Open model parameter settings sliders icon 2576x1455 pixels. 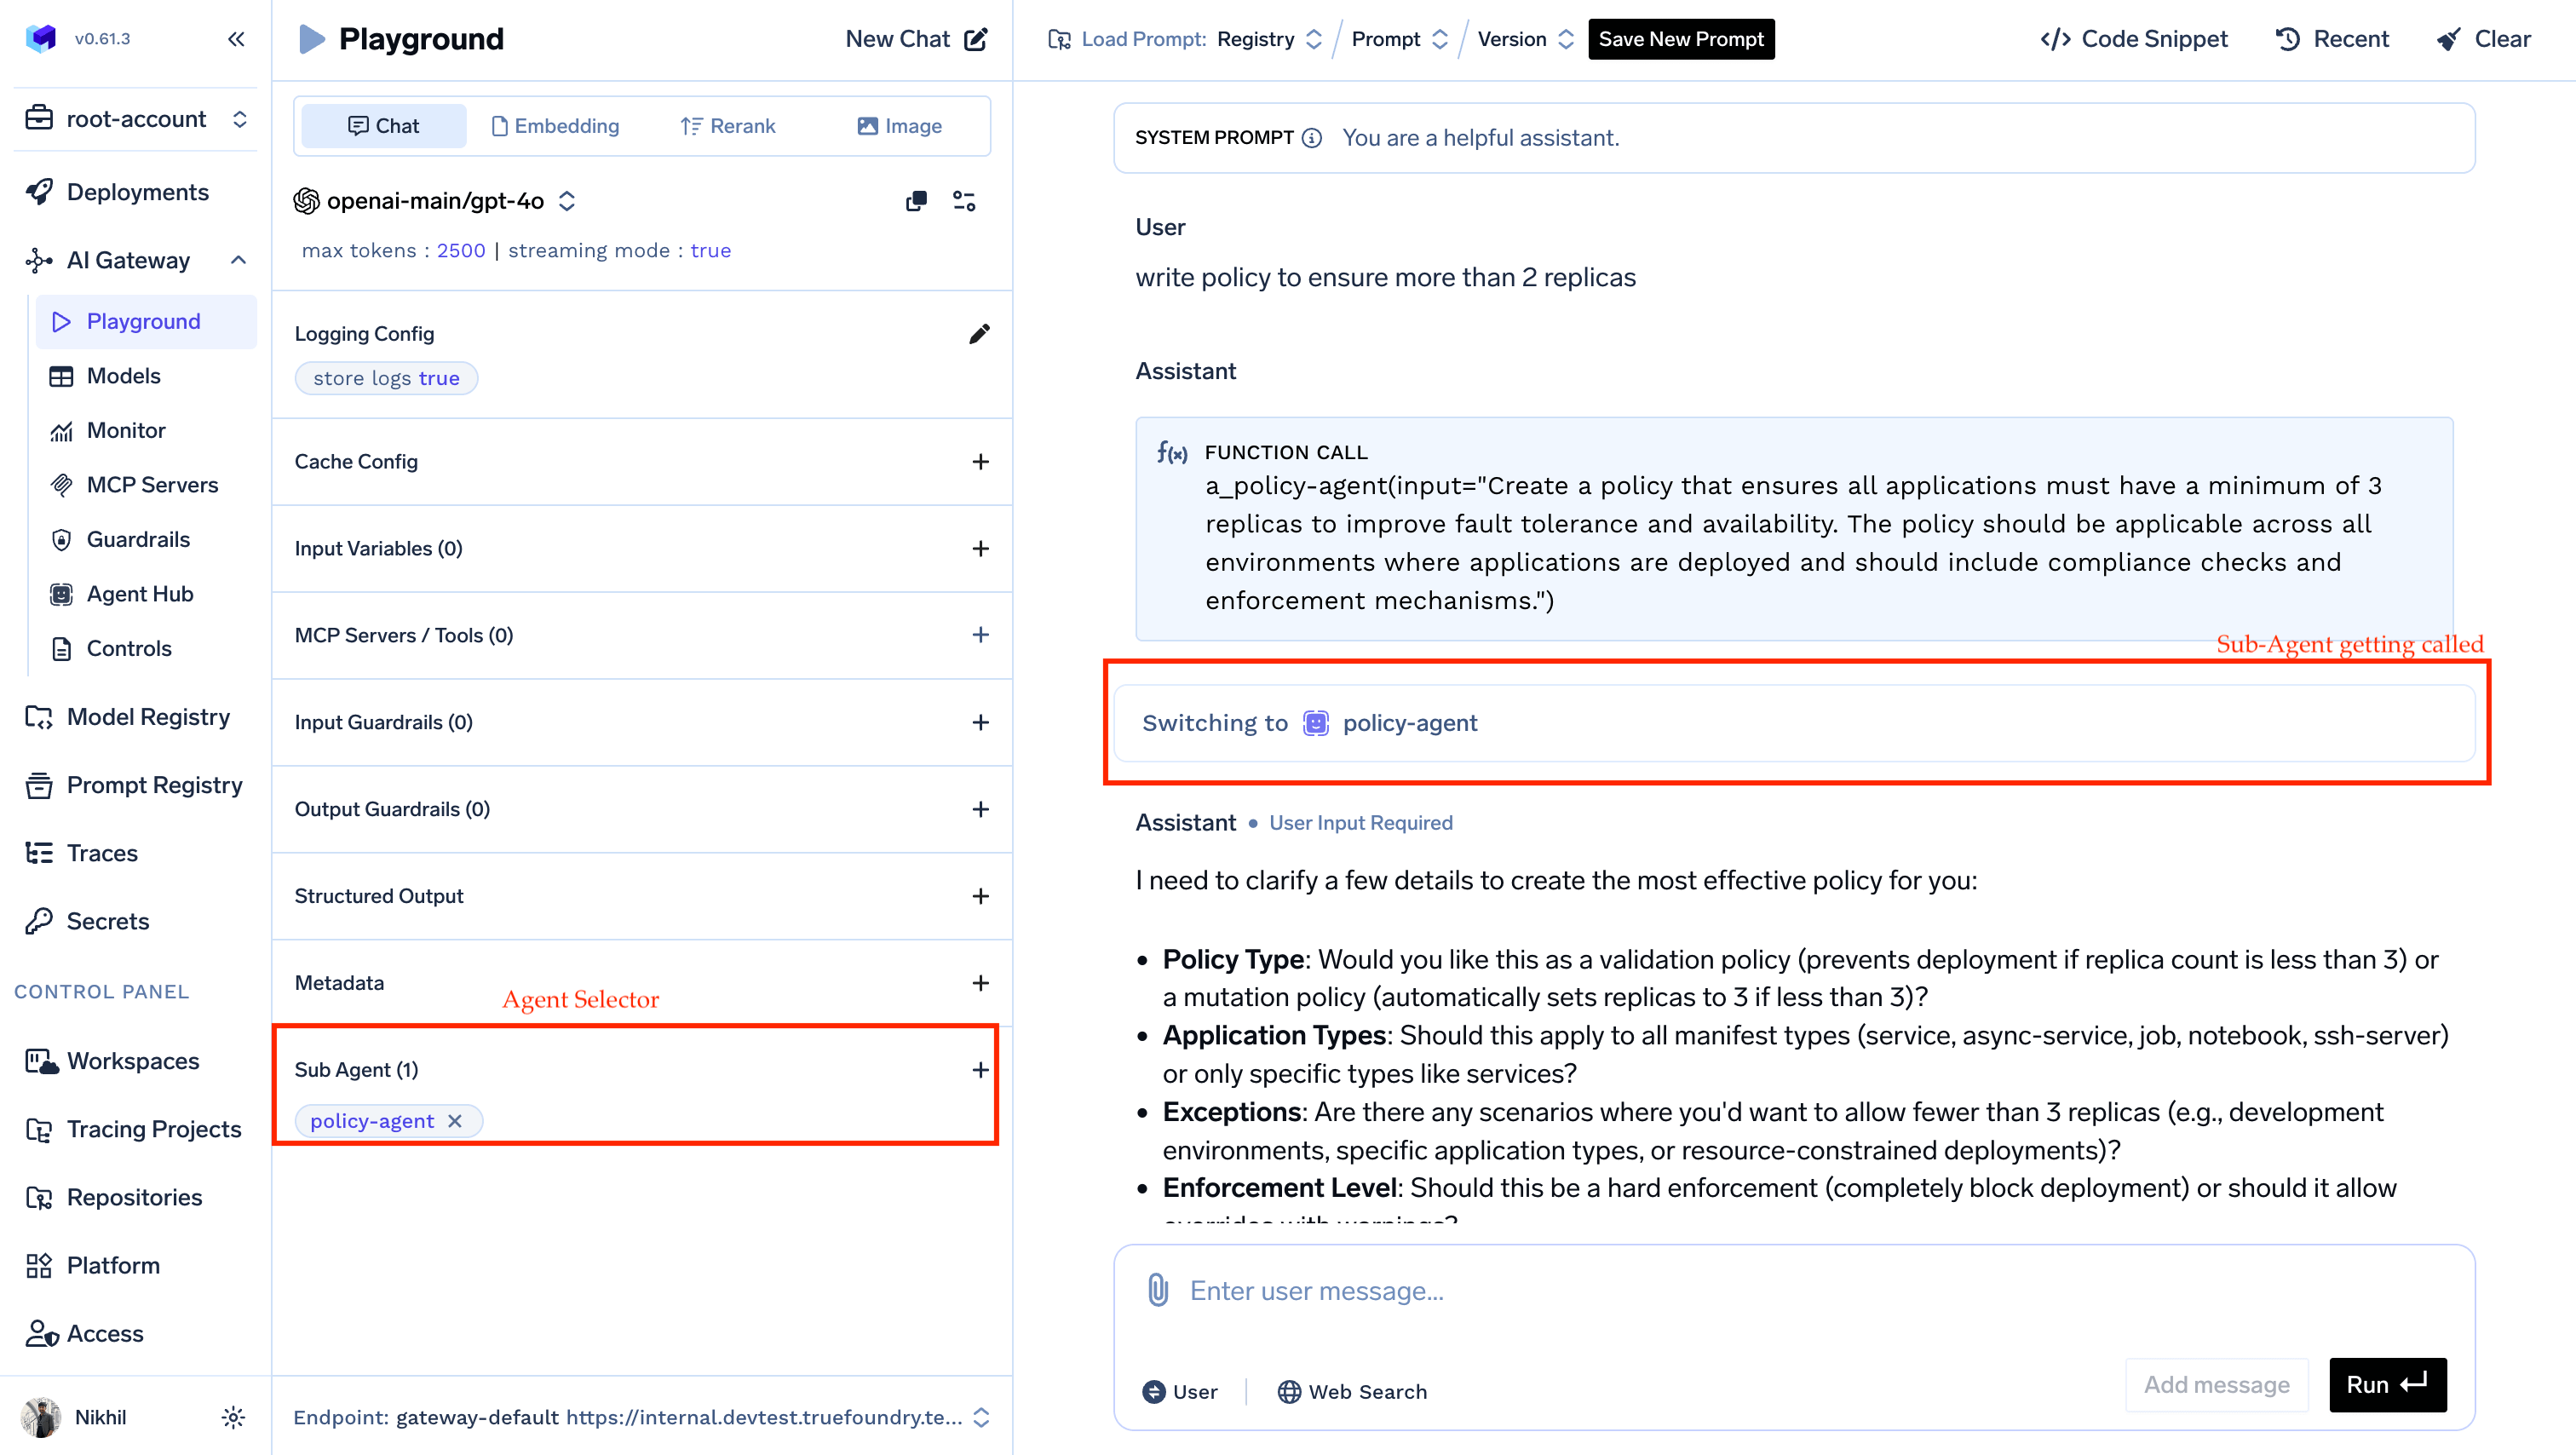964,201
